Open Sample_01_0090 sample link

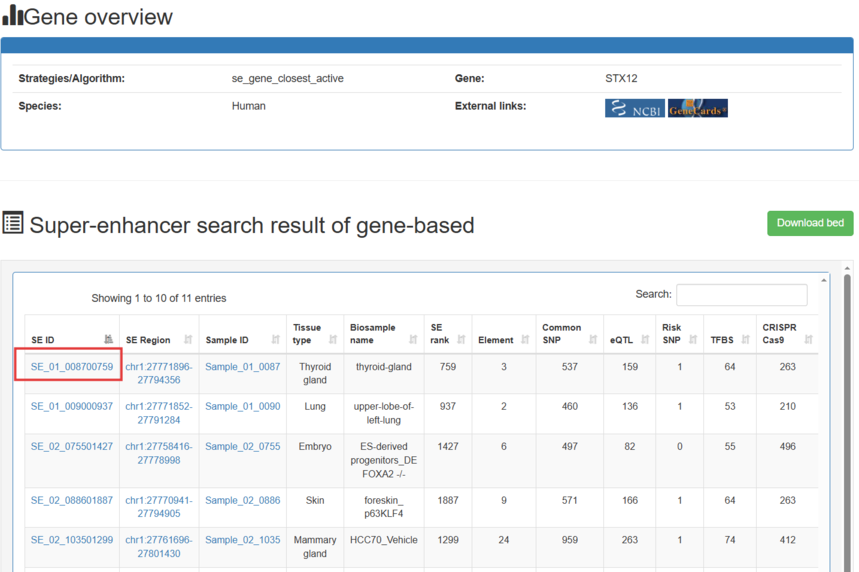coord(242,407)
